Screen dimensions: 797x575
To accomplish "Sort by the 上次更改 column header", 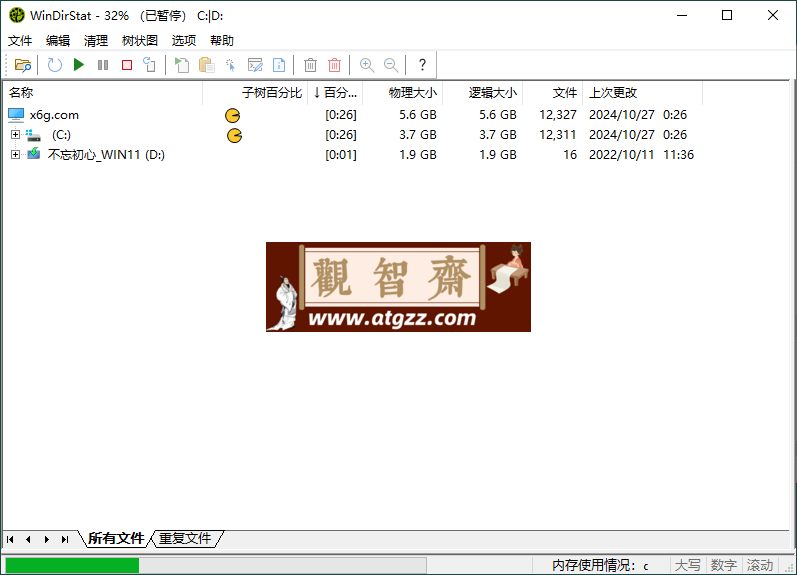I will pos(642,93).
